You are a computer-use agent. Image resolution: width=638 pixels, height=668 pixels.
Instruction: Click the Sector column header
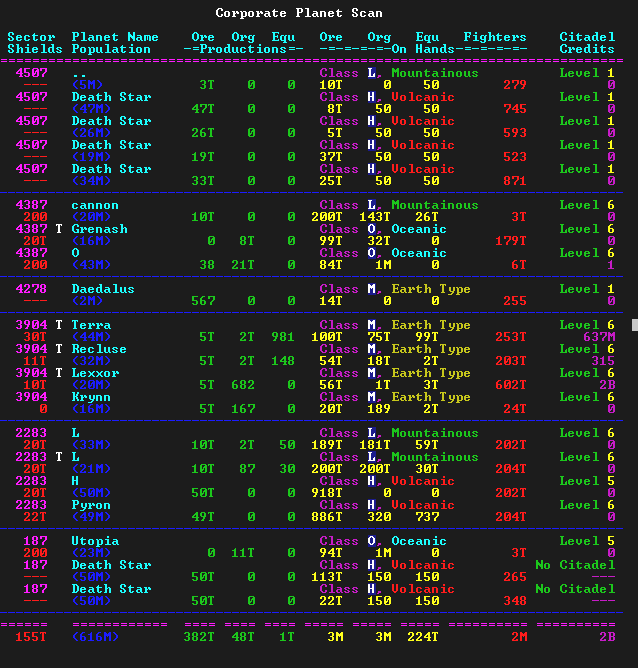pyautogui.click(x=31, y=37)
